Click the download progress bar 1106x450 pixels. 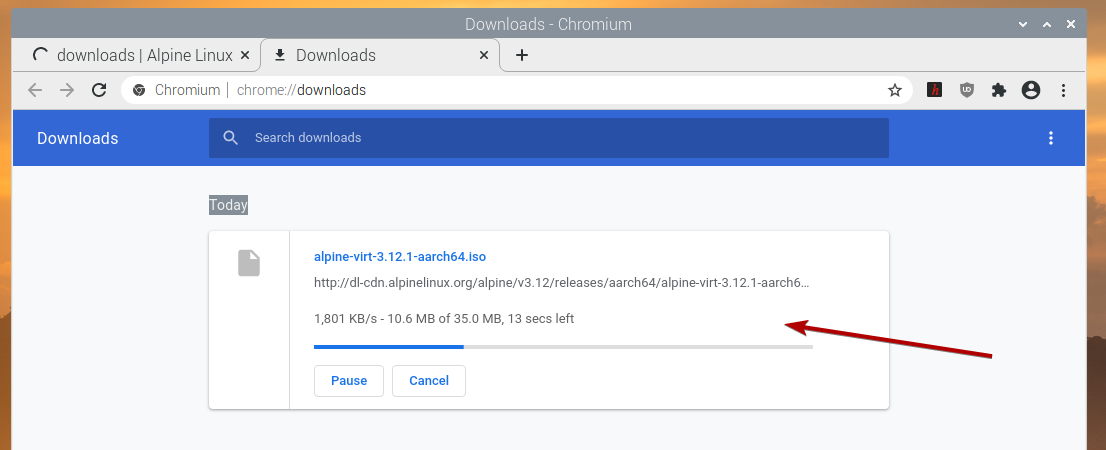point(563,346)
